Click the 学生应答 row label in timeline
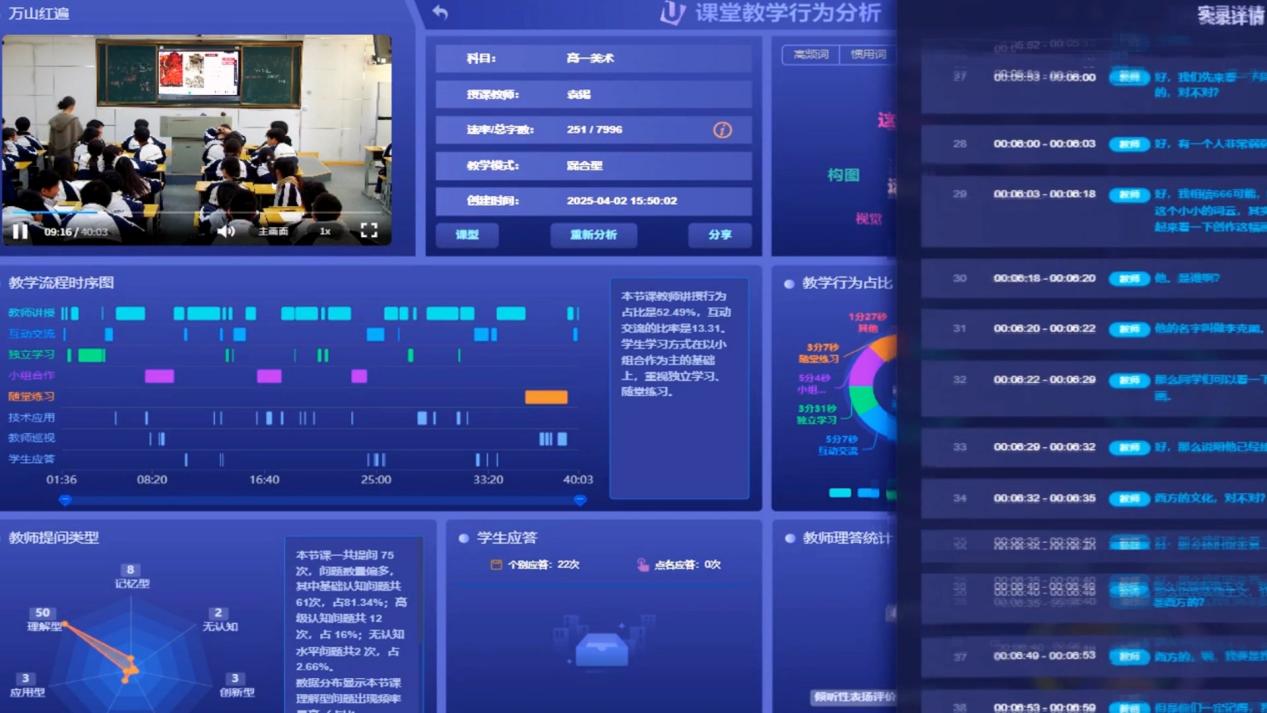This screenshot has width=1267, height=713. click(x=31, y=459)
